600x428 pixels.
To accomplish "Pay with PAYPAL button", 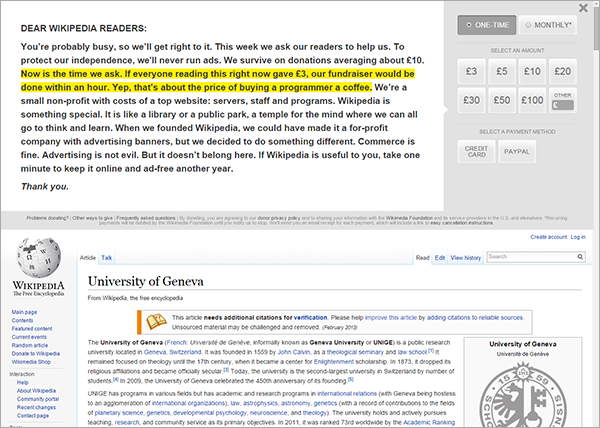I will pyautogui.click(x=517, y=151).
